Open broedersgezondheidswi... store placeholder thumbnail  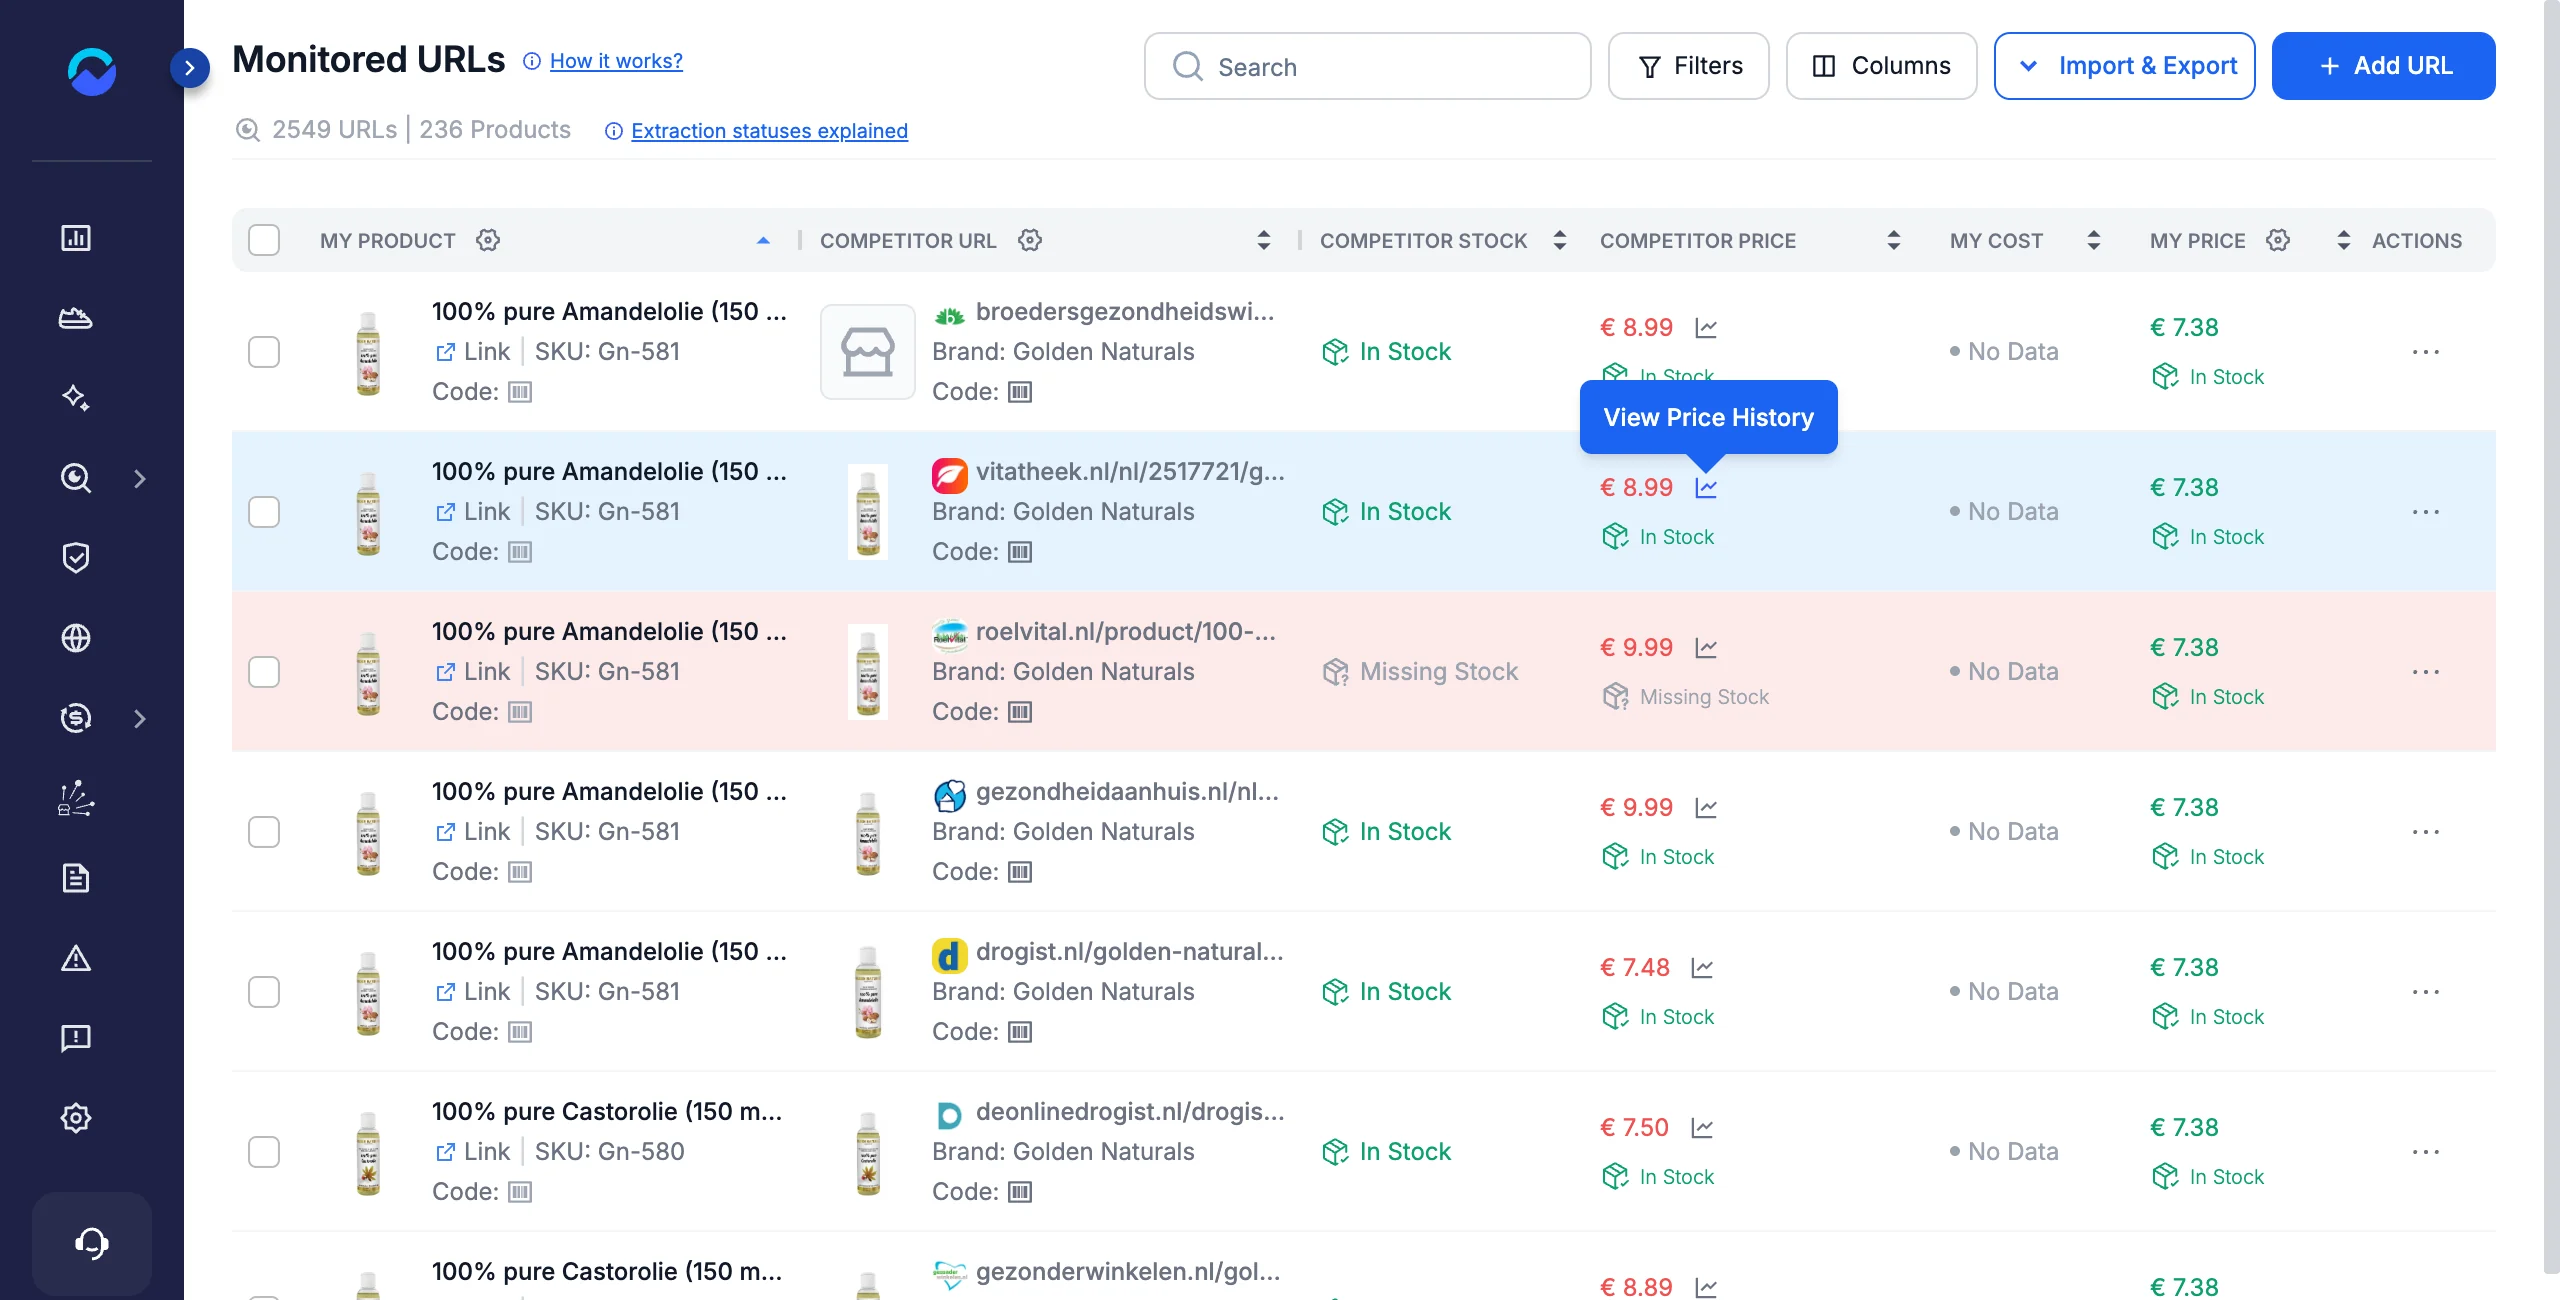click(x=868, y=352)
